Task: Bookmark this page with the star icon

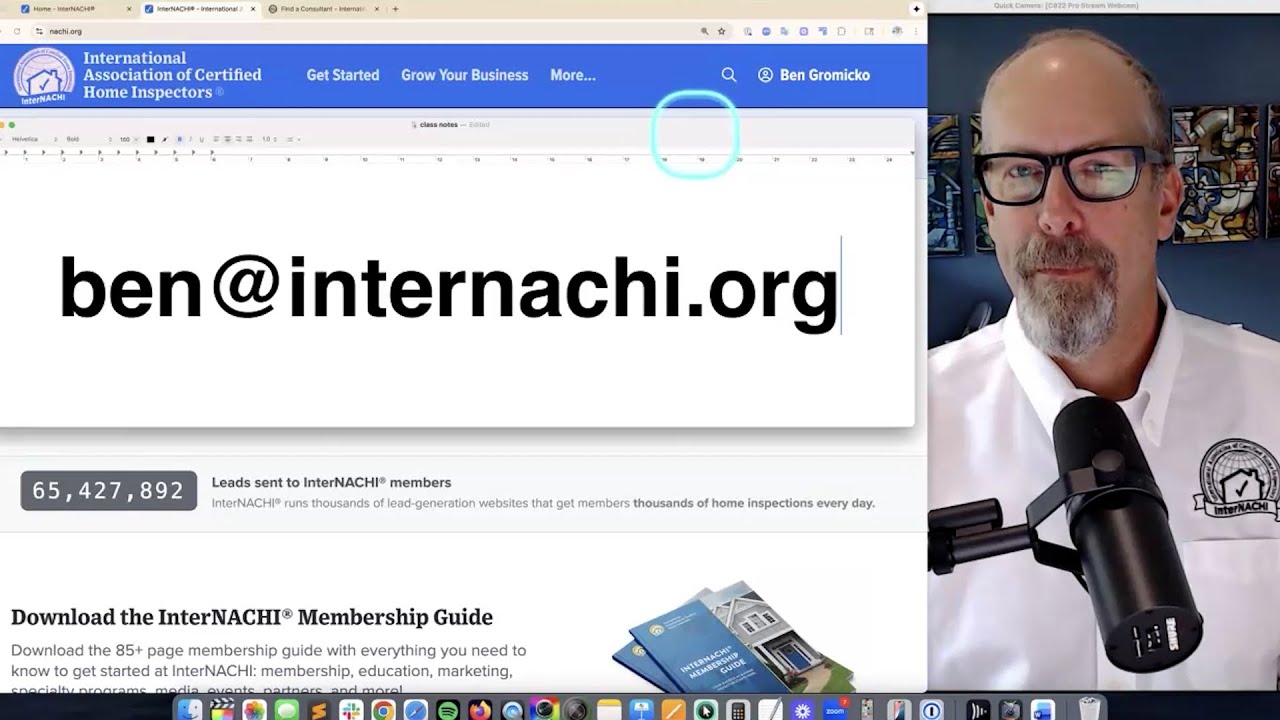Action: click(x=721, y=31)
